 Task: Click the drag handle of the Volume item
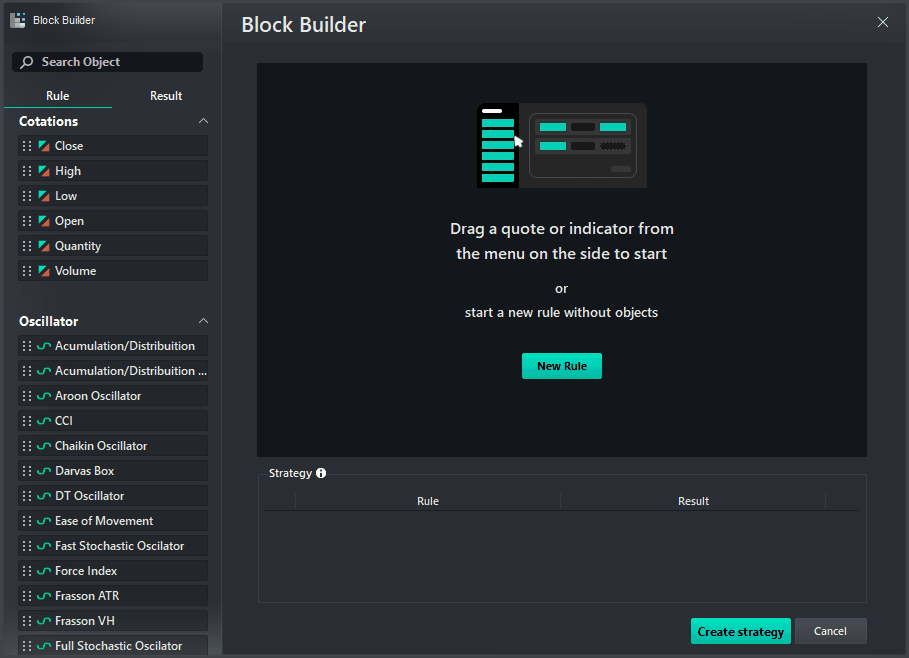coord(27,271)
